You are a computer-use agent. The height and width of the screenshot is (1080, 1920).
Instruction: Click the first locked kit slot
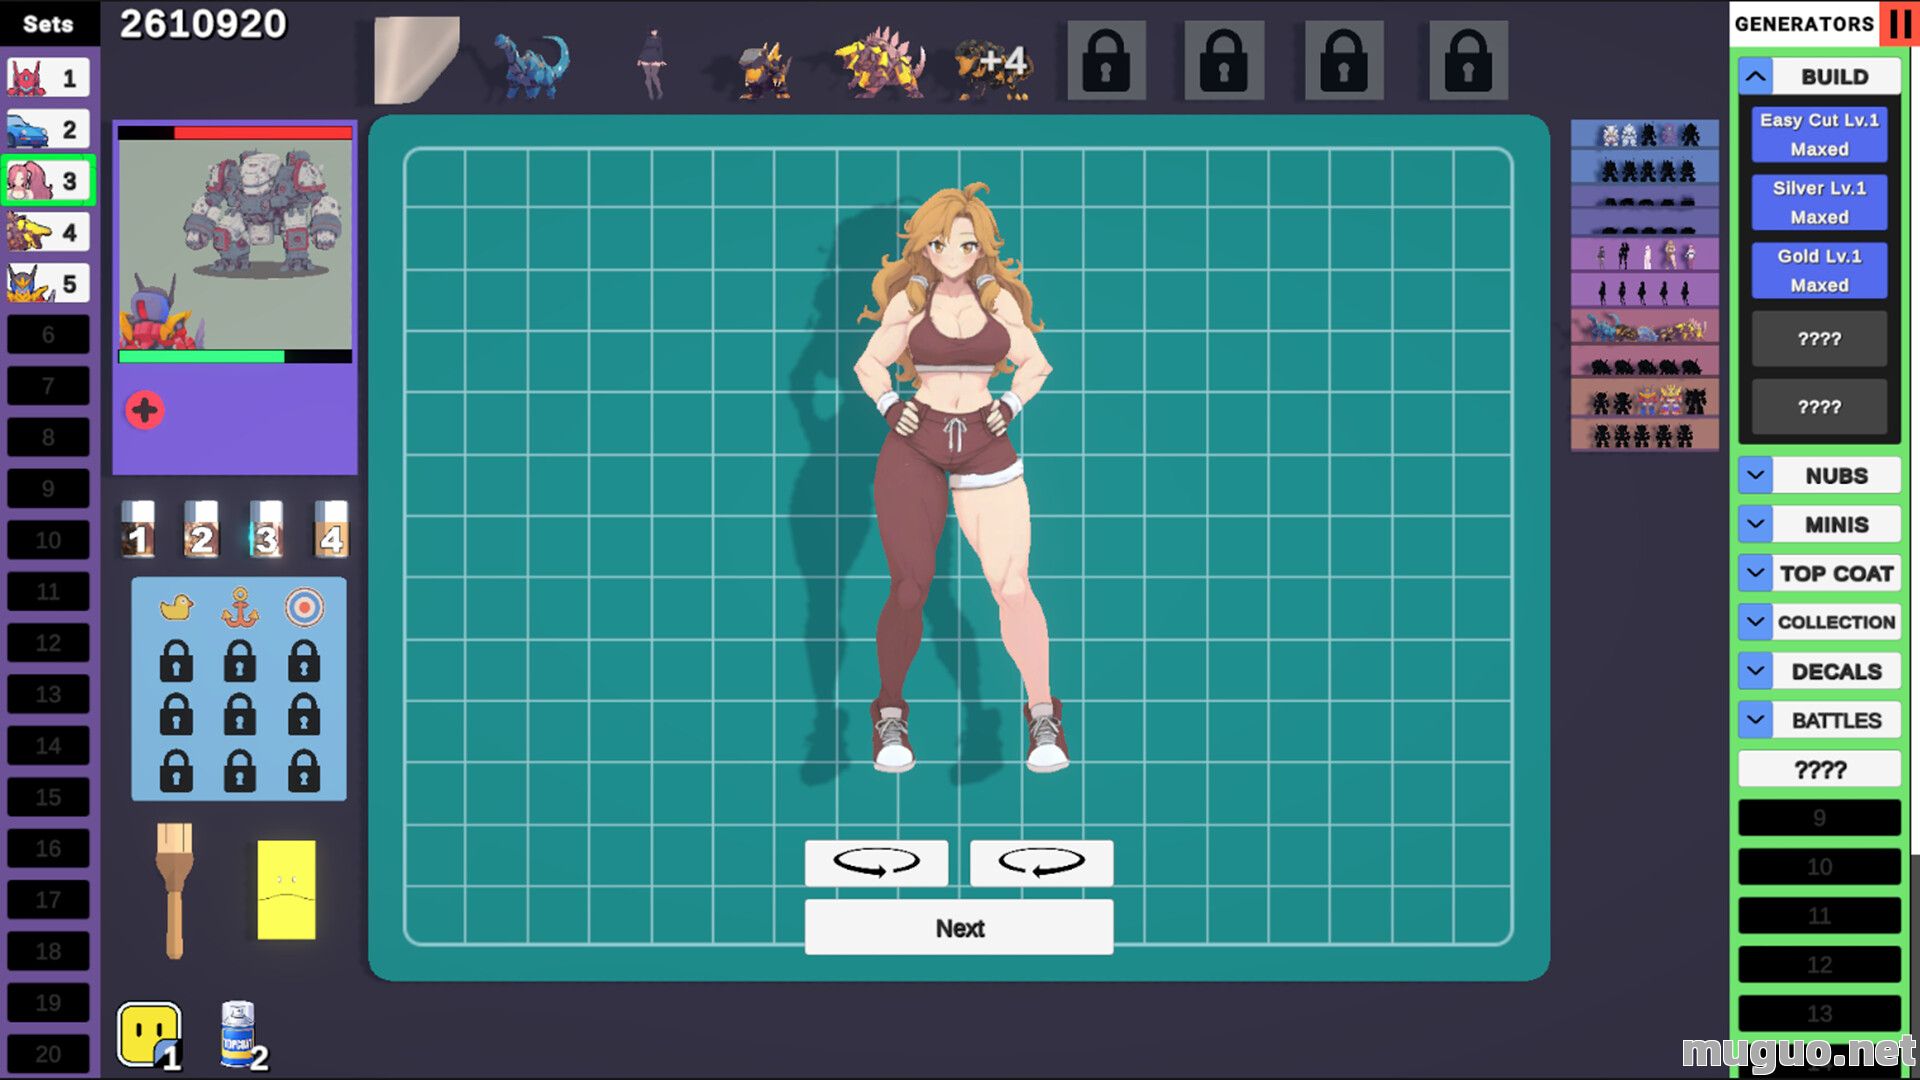click(x=1106, y=61)
